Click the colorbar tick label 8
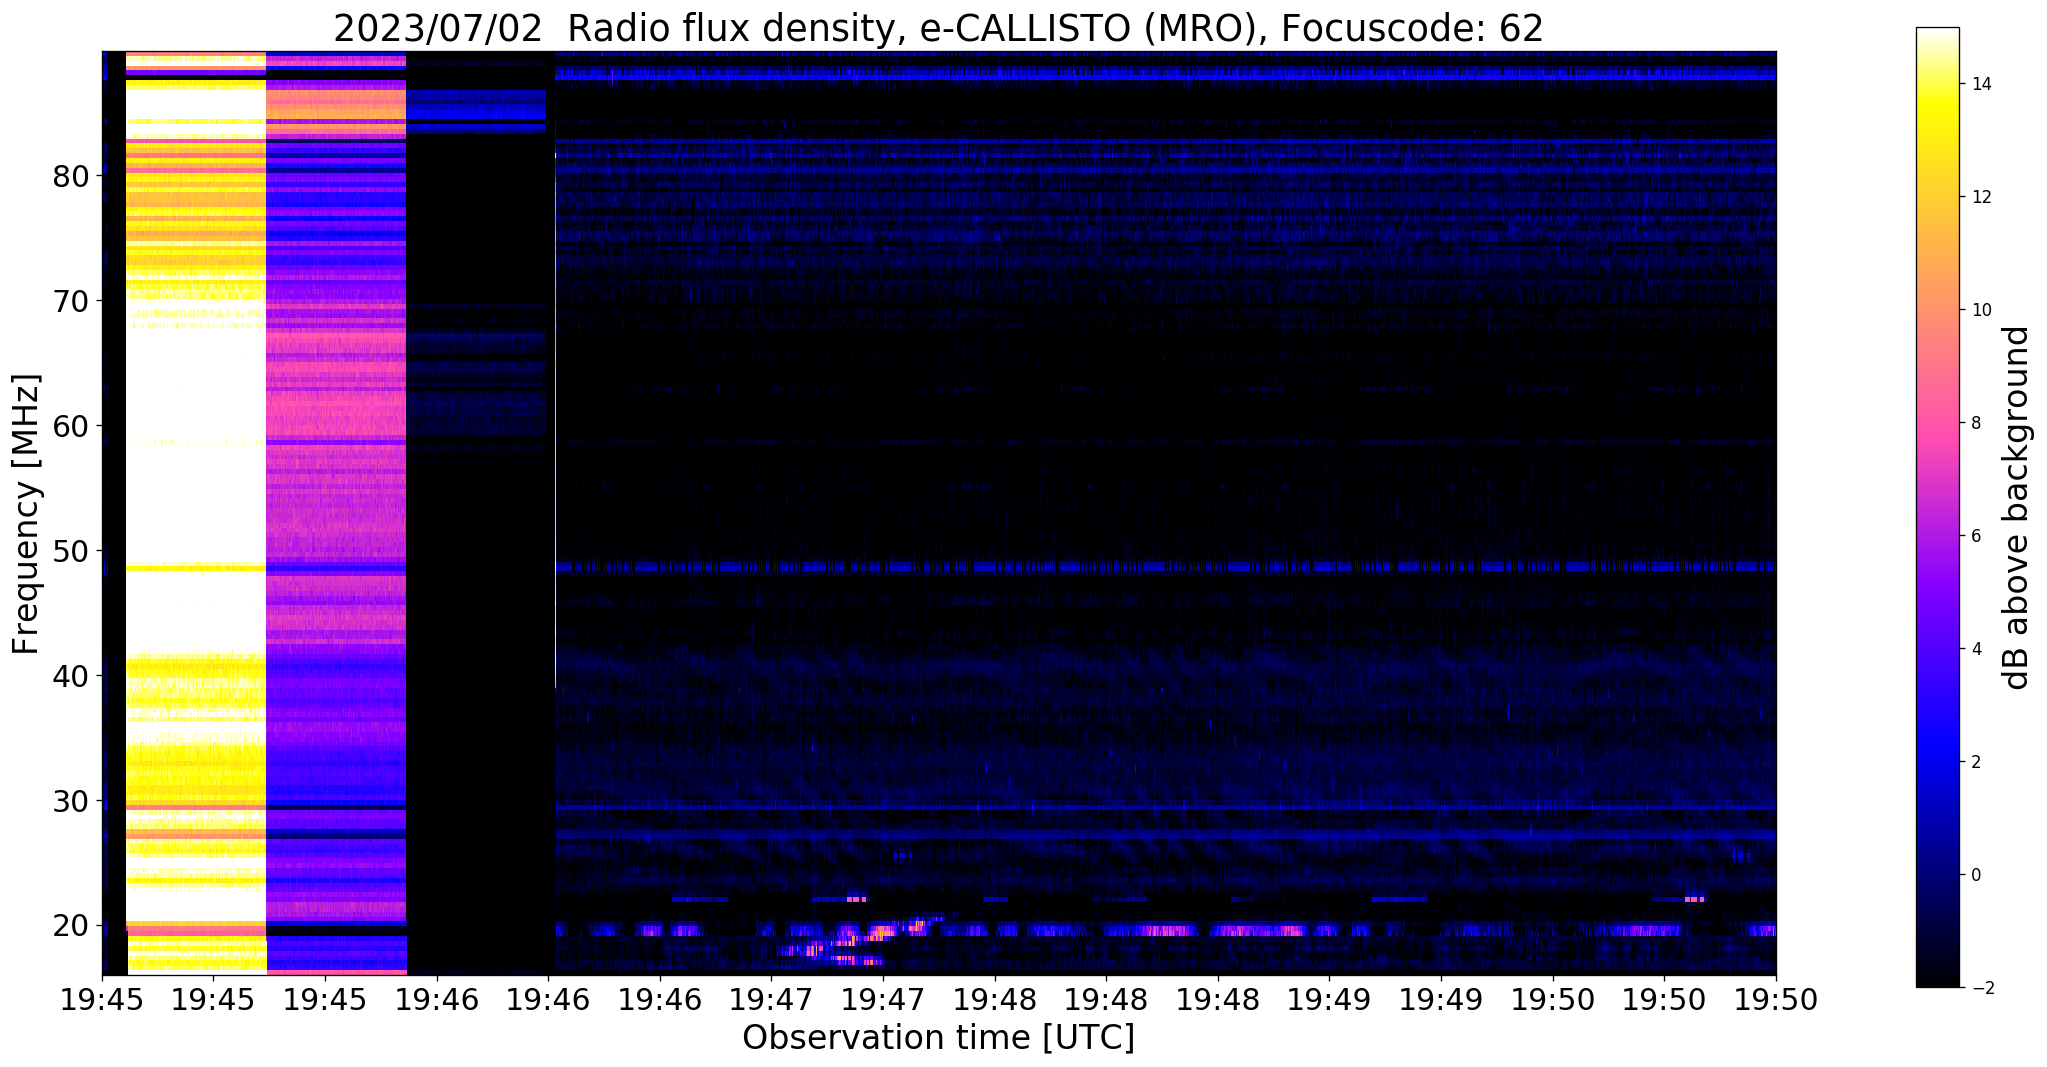Viewport: 2047px width, 1067px height. point(1974,423)
